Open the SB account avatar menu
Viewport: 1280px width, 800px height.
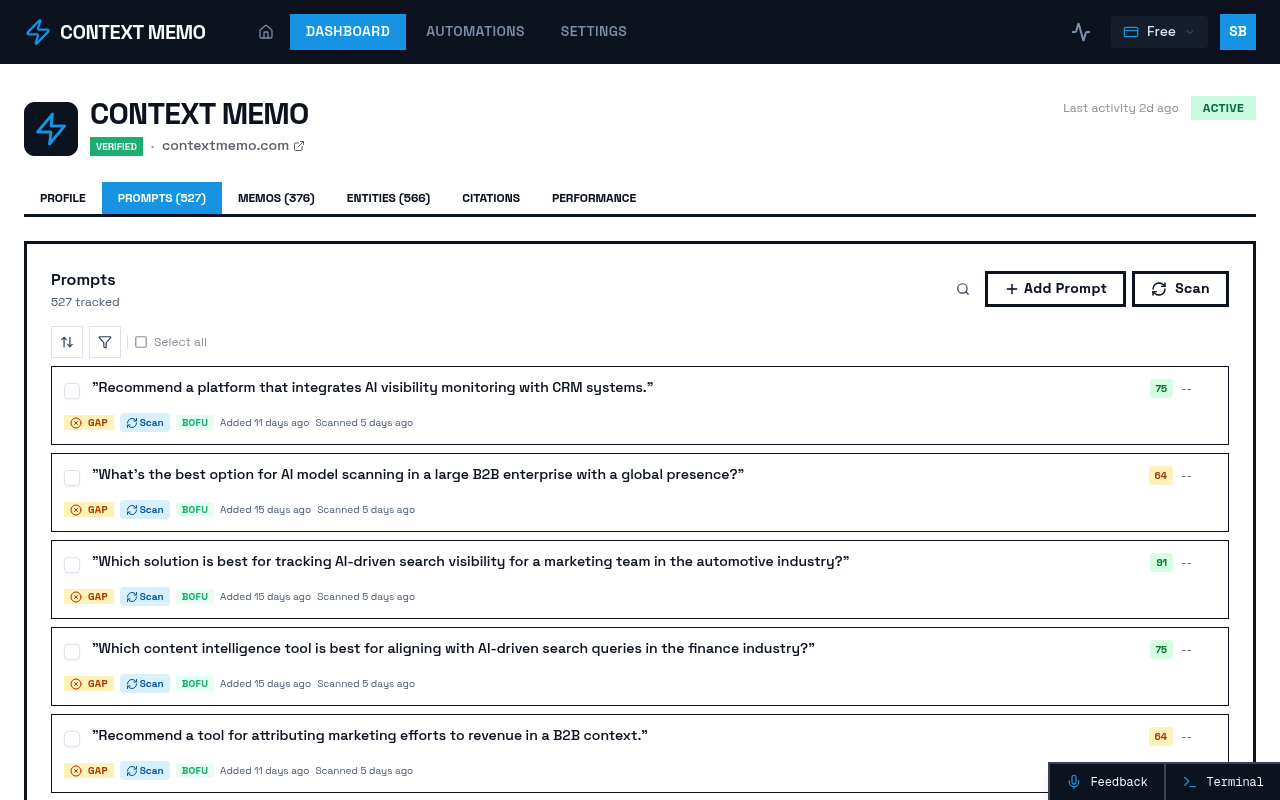coord(1238,31)
